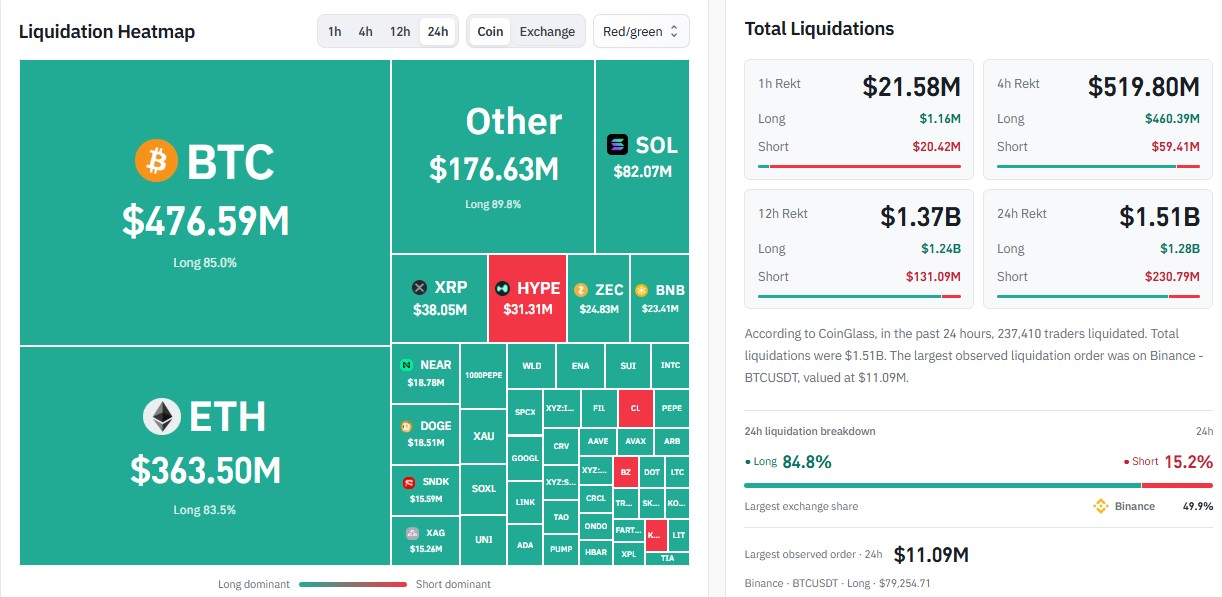Select the ADA heatmap tile

(x=525, y=545)
